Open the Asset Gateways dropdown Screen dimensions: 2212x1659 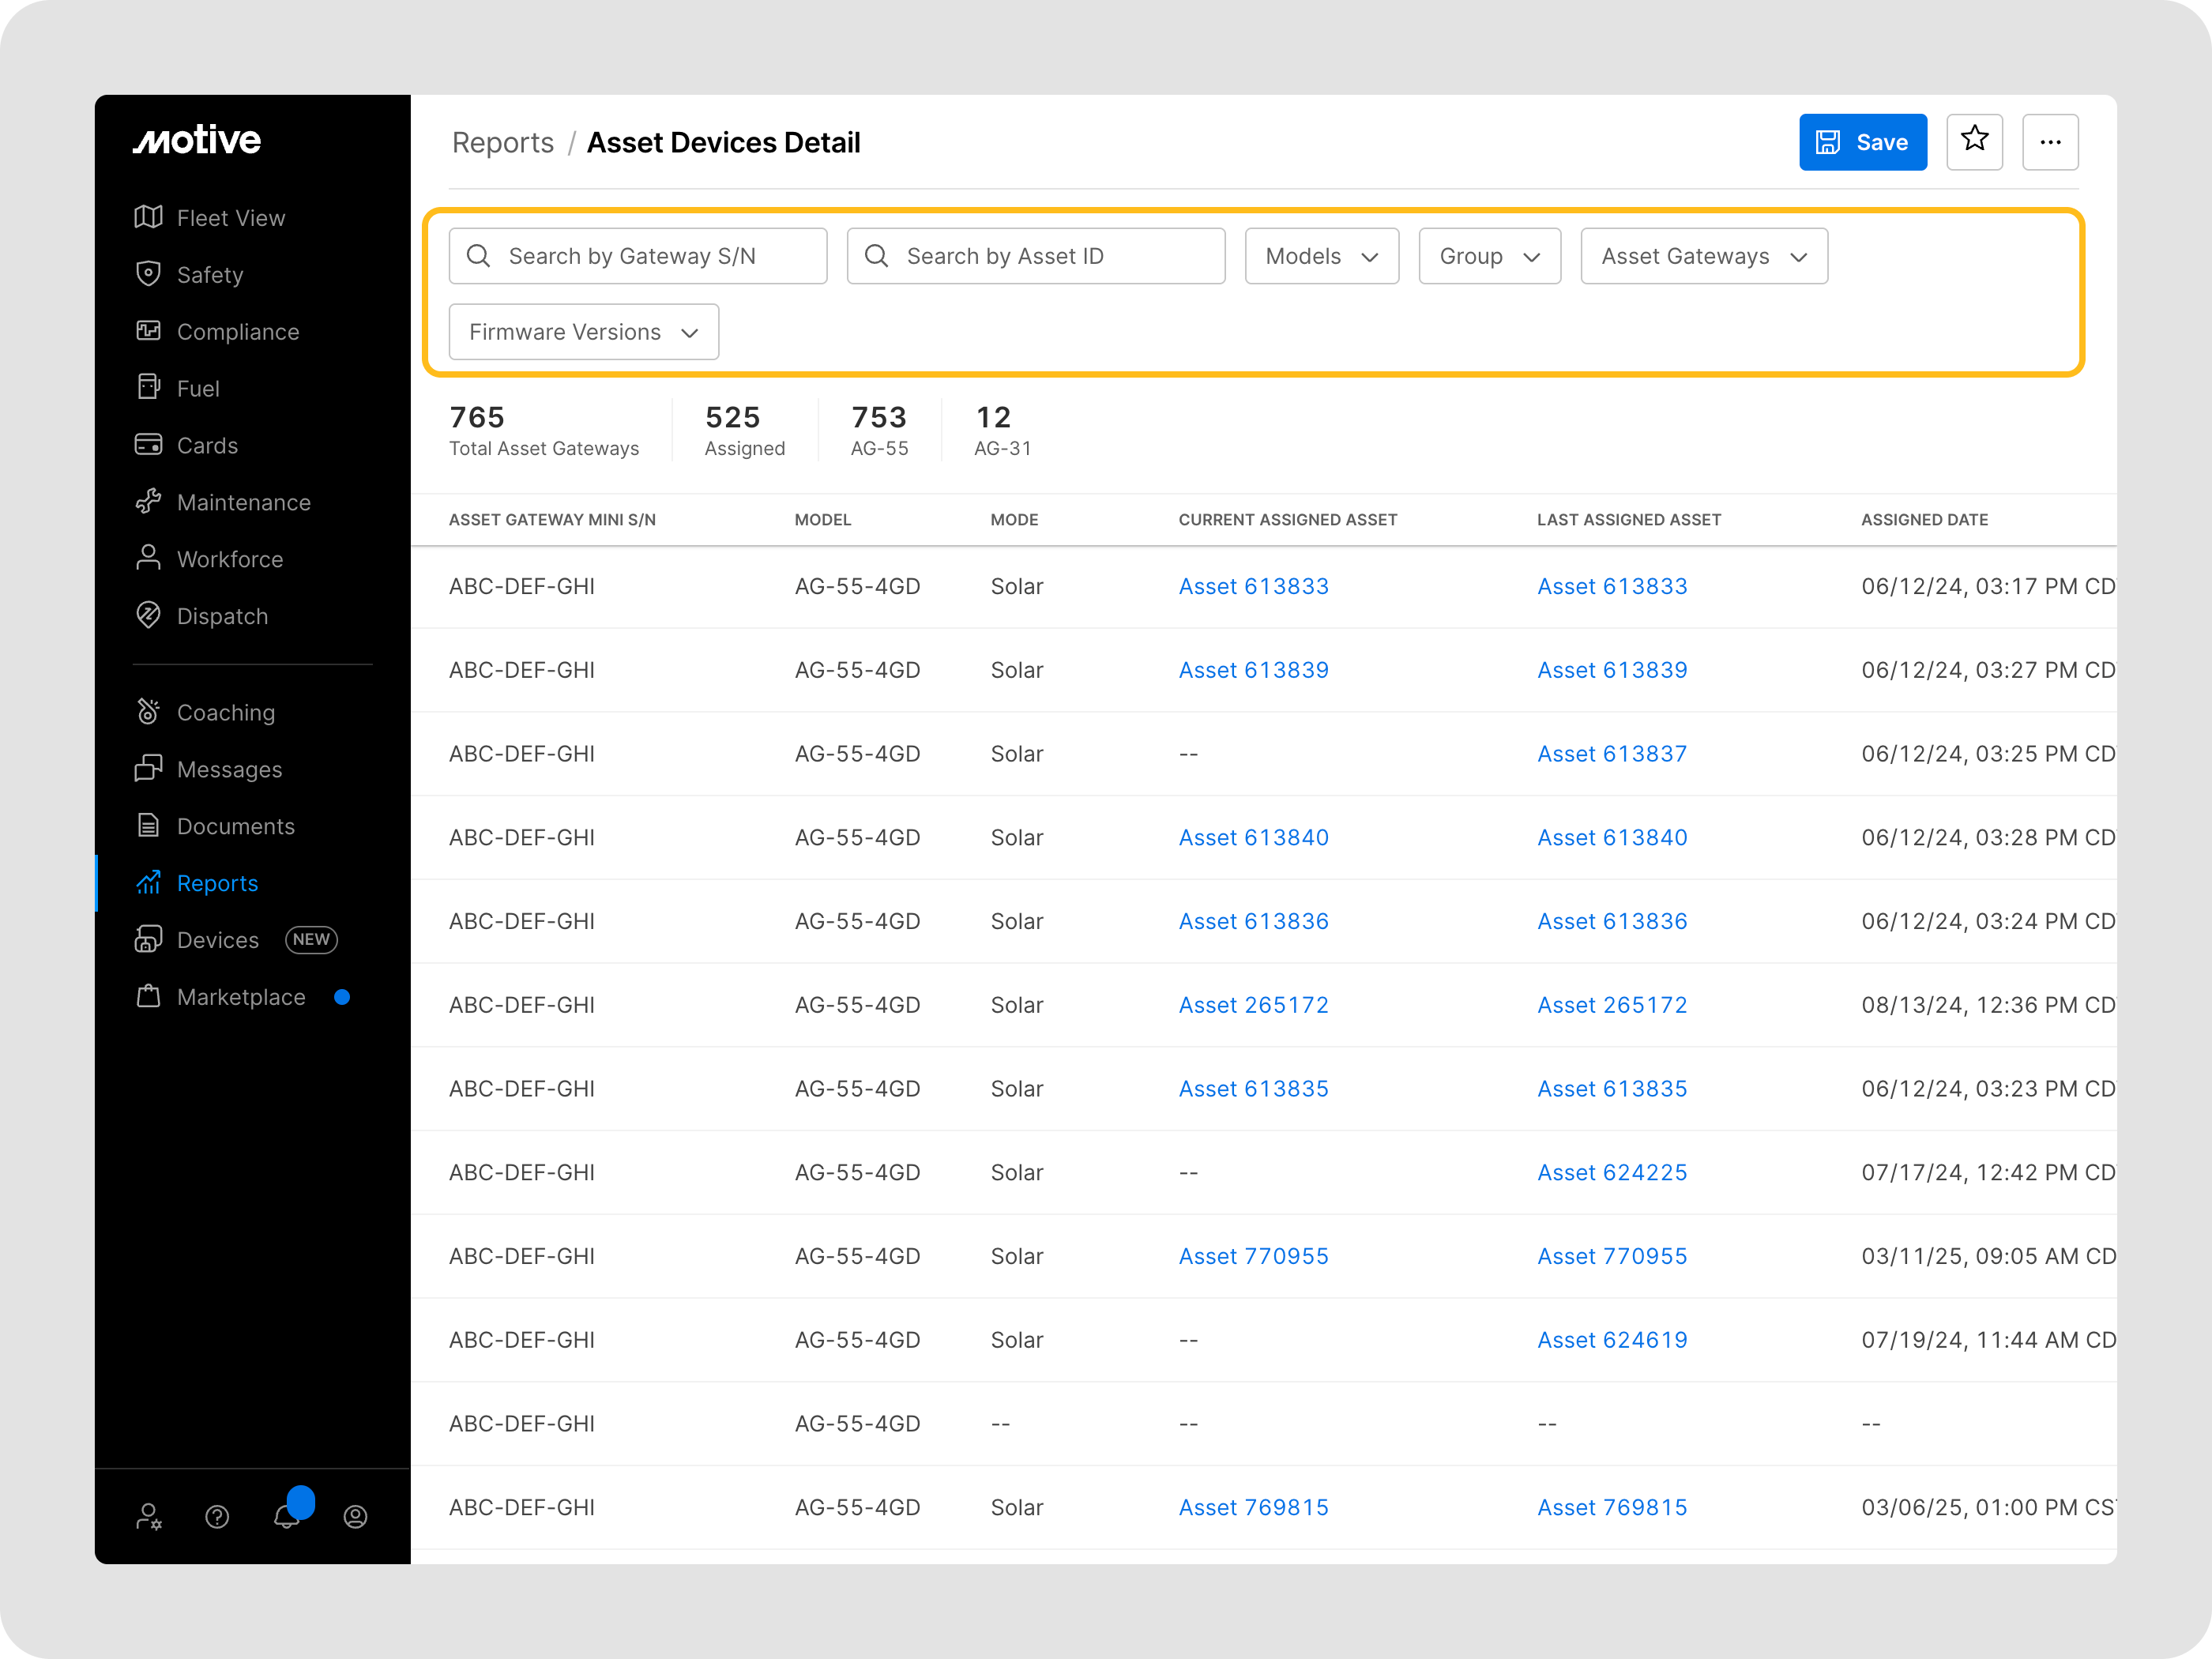(1703, 256)
